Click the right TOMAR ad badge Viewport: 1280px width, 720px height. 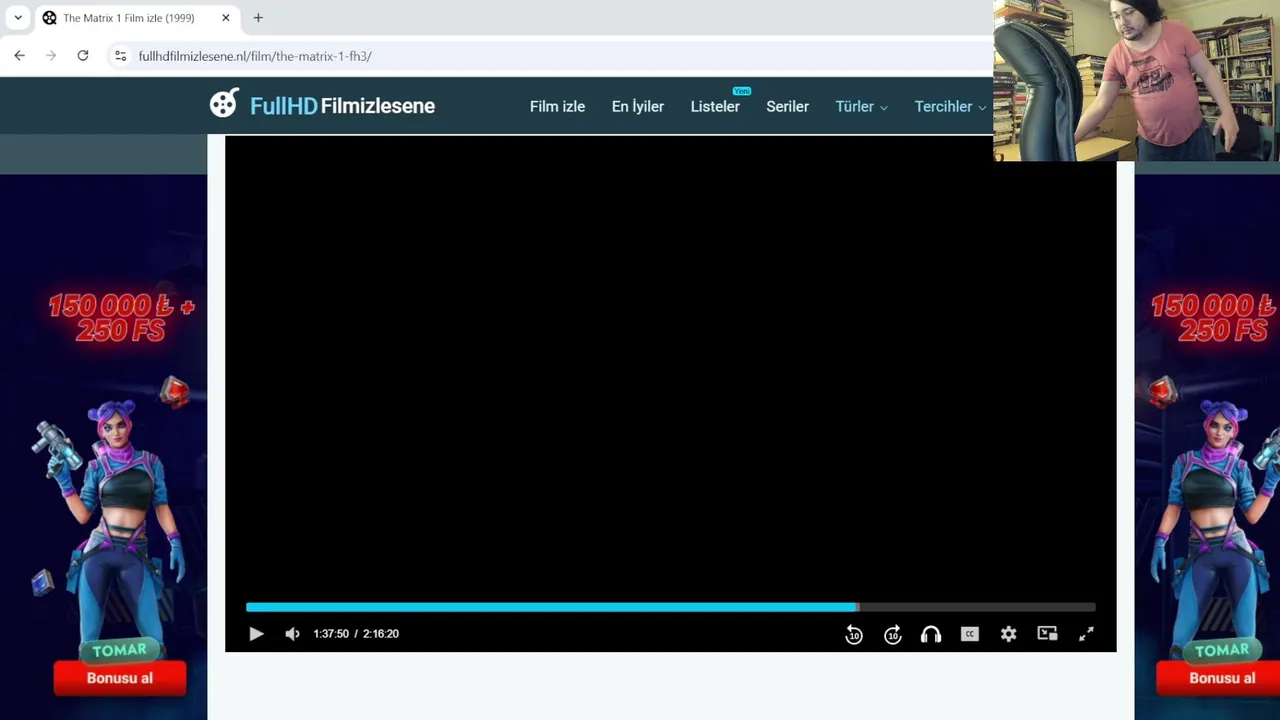[1221, 650]
